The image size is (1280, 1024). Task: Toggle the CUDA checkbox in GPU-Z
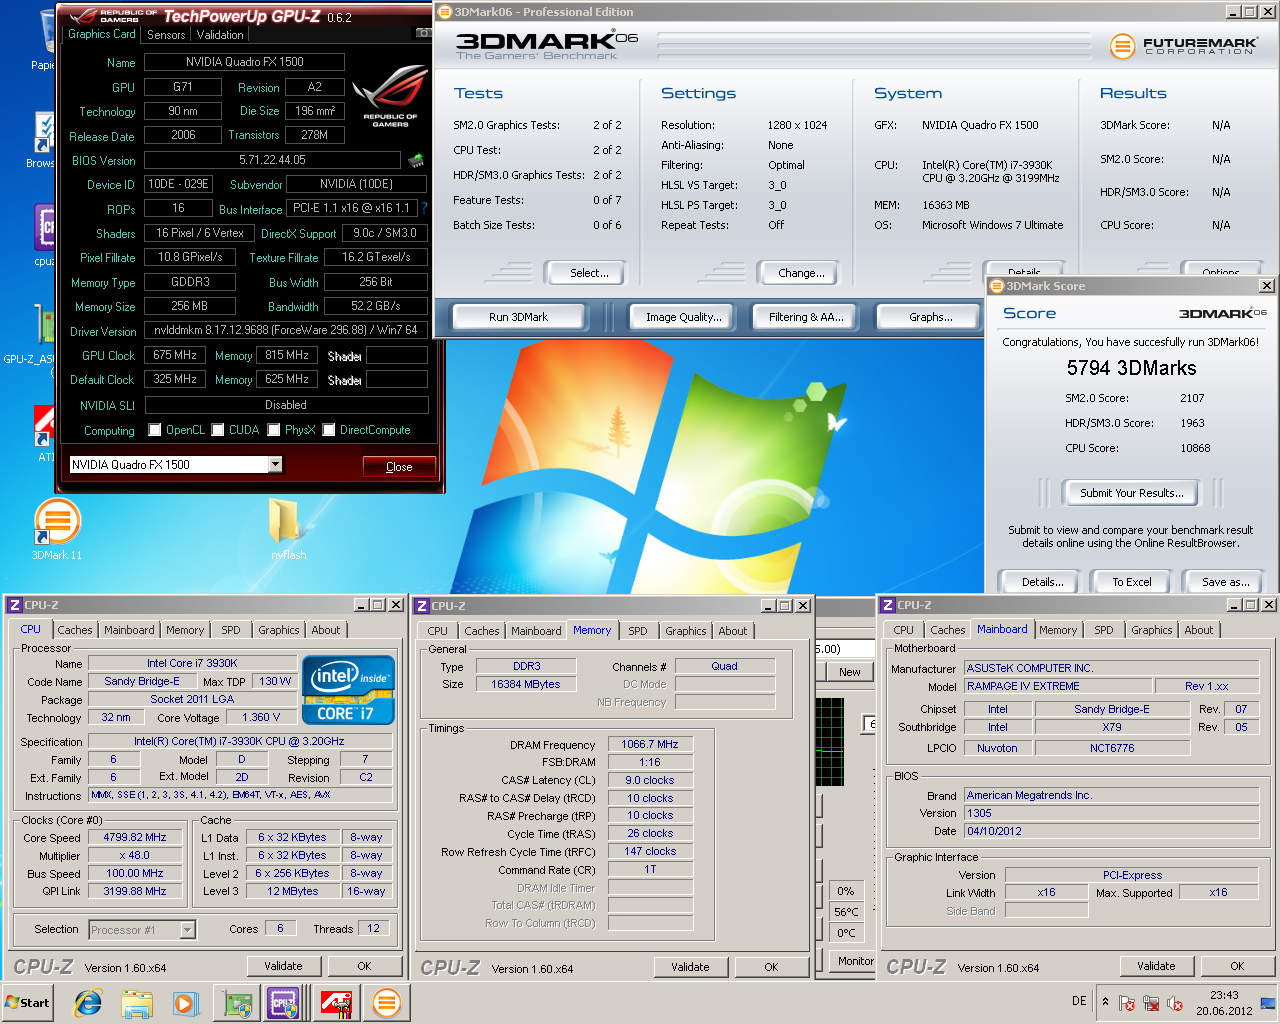coord(218,430)
